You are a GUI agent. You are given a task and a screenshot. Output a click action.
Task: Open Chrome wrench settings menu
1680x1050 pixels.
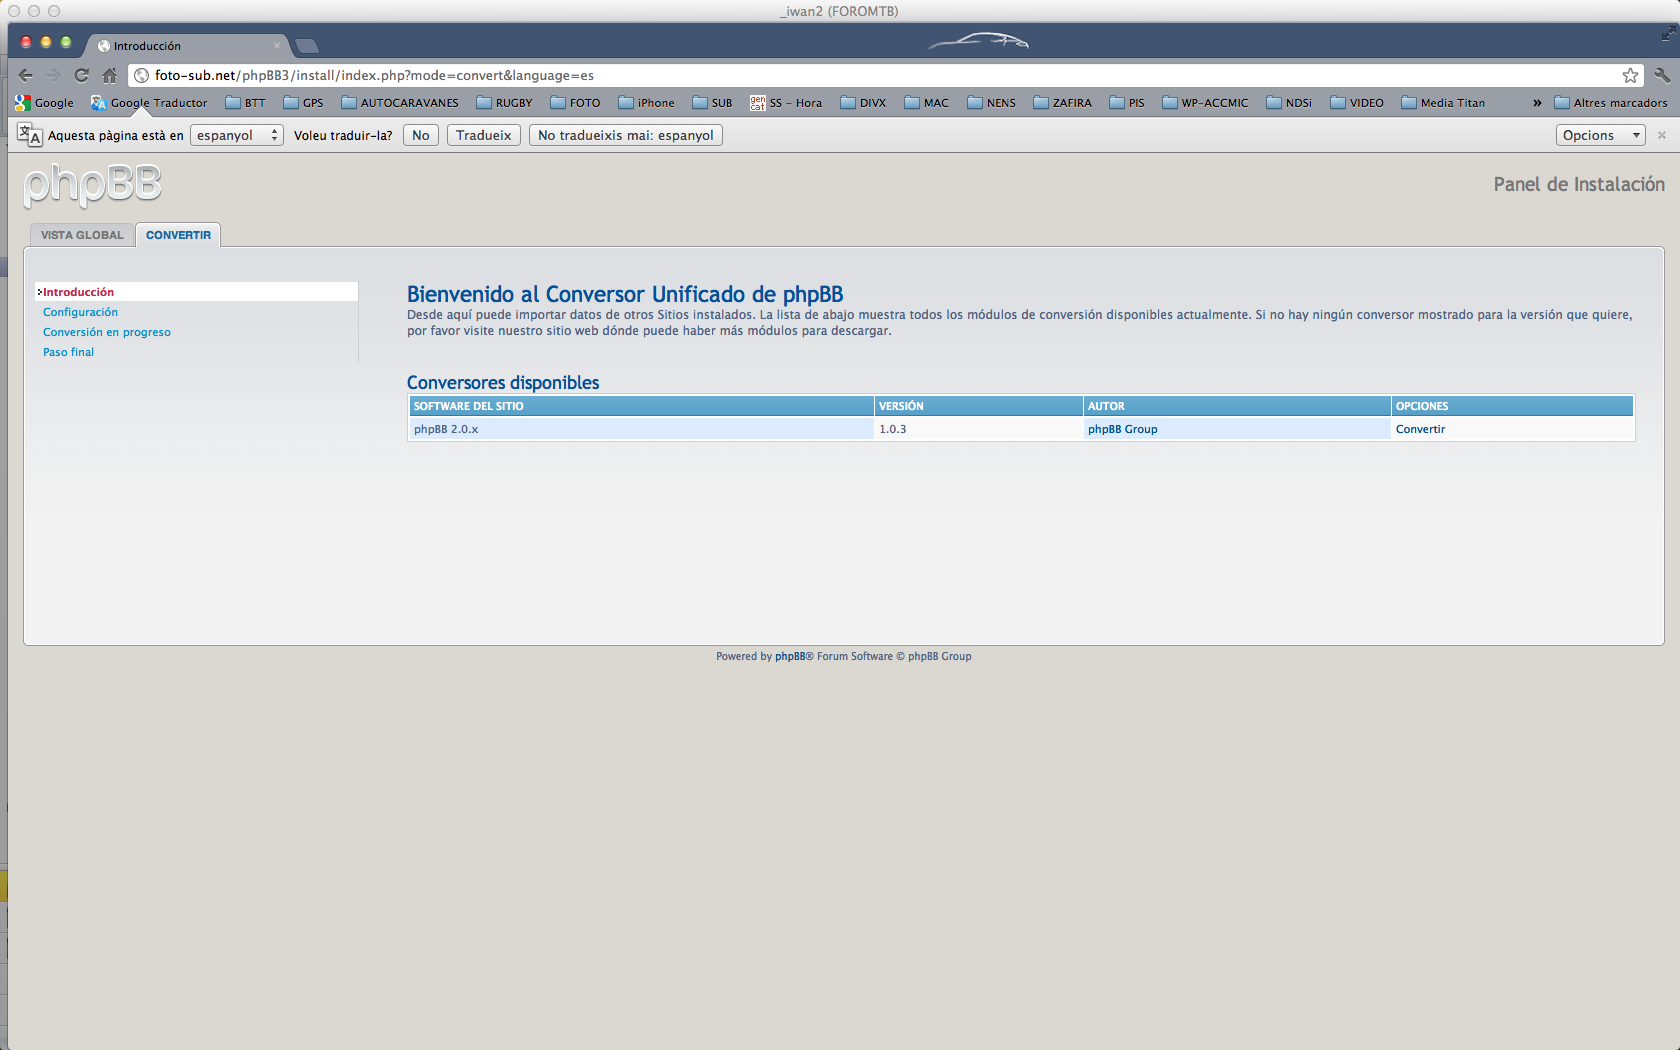coord(1662,75)
